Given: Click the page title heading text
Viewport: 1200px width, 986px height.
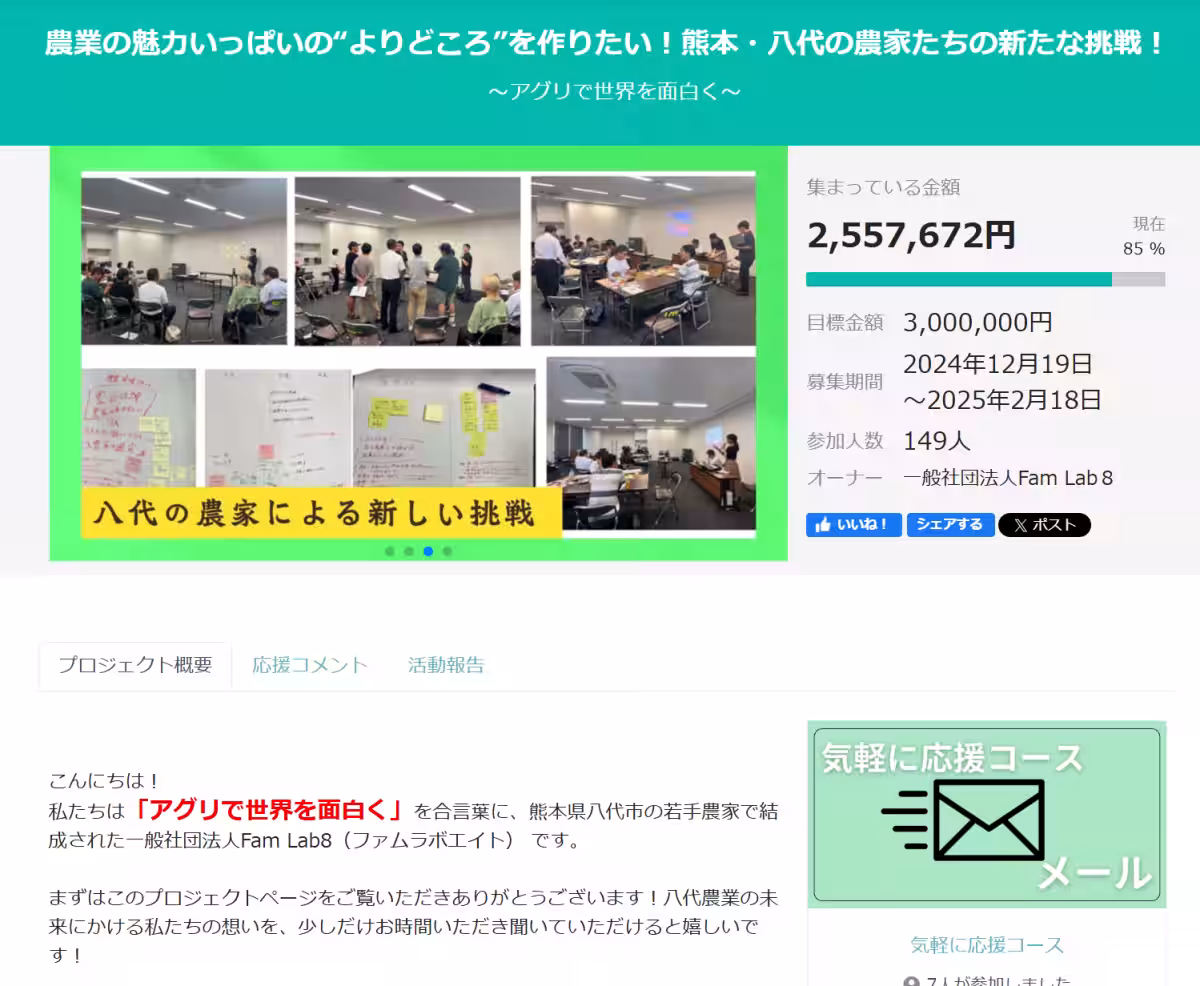Looking at the screenshot, I should 606,44.
